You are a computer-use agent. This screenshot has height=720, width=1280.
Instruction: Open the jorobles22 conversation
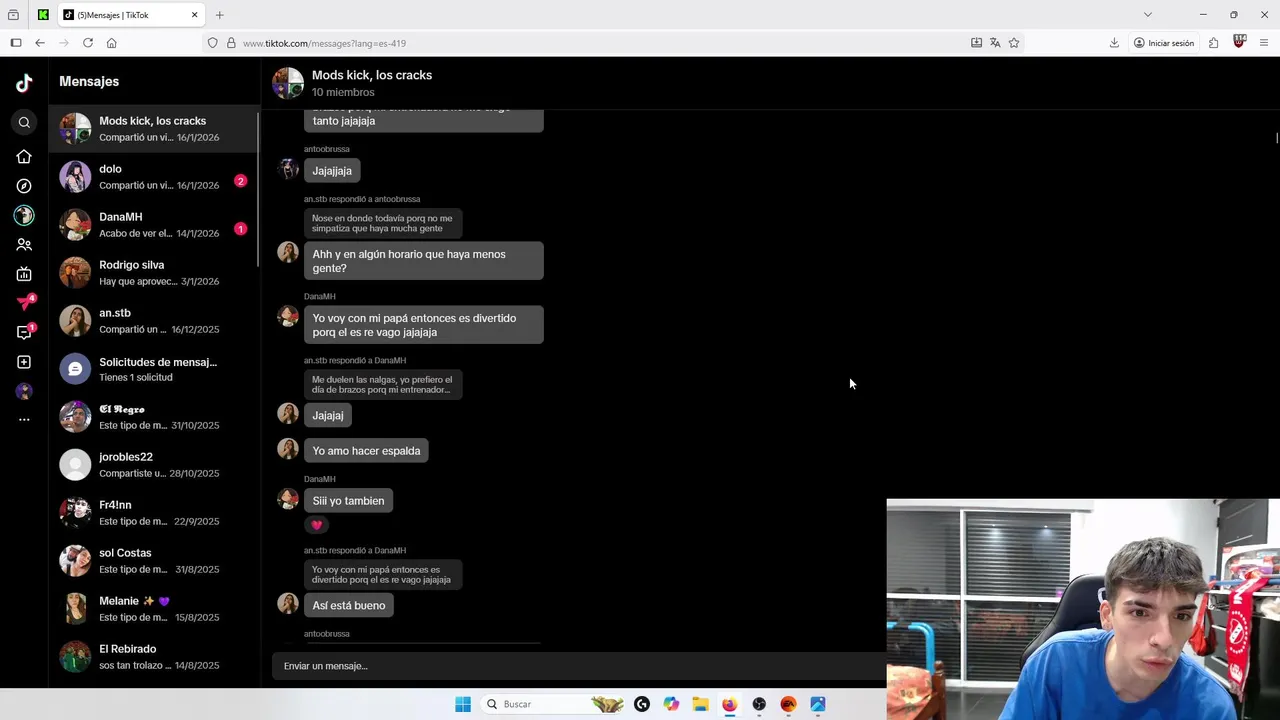(x=153, y=464)
